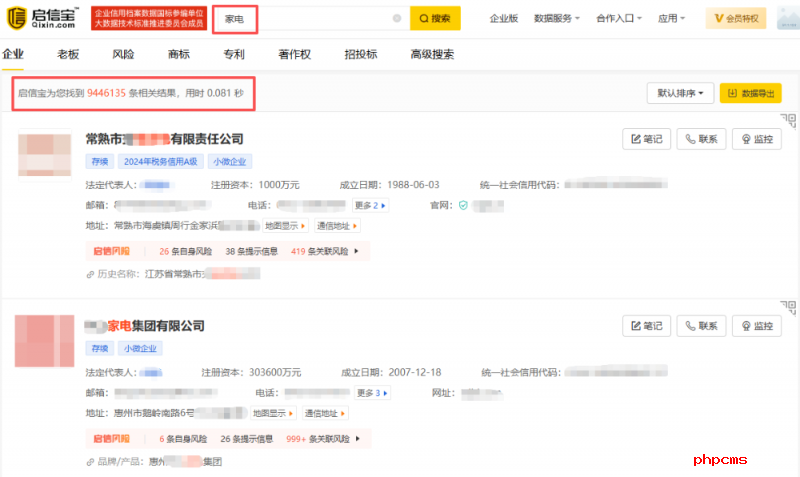Click the 品牌/产品 row for 惠州
Viewport: 800px width, 477px height.
tap(154, 462)
